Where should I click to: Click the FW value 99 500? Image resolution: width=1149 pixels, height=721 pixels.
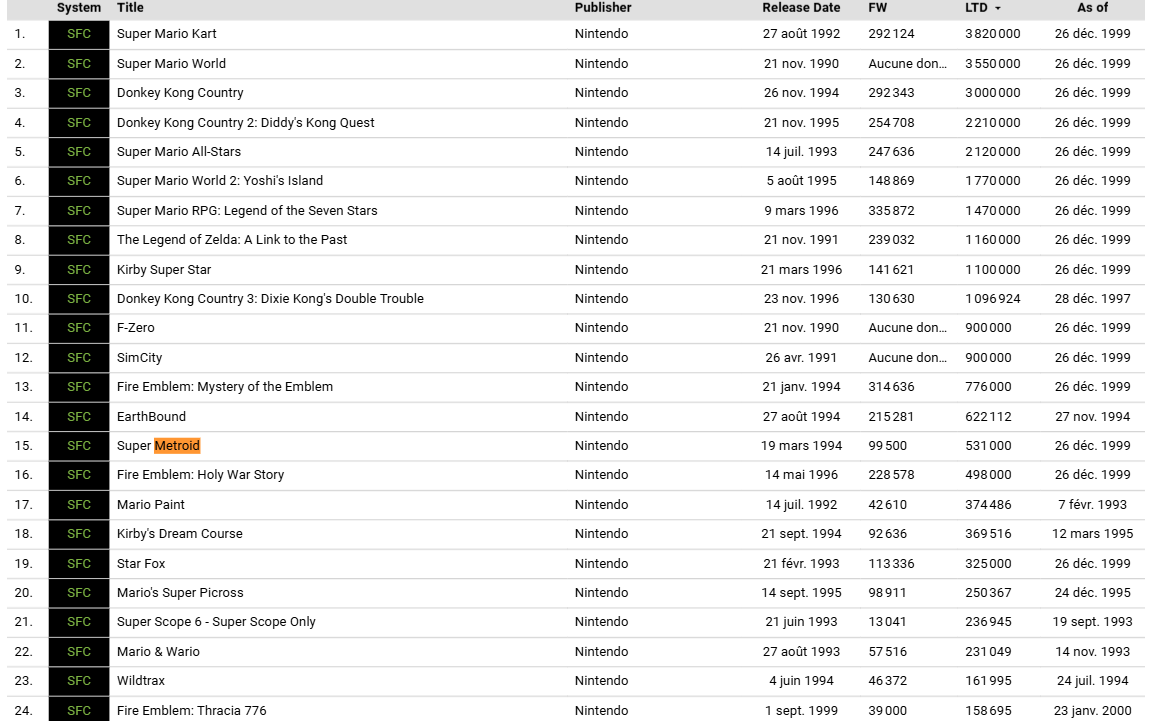[887, 445]
